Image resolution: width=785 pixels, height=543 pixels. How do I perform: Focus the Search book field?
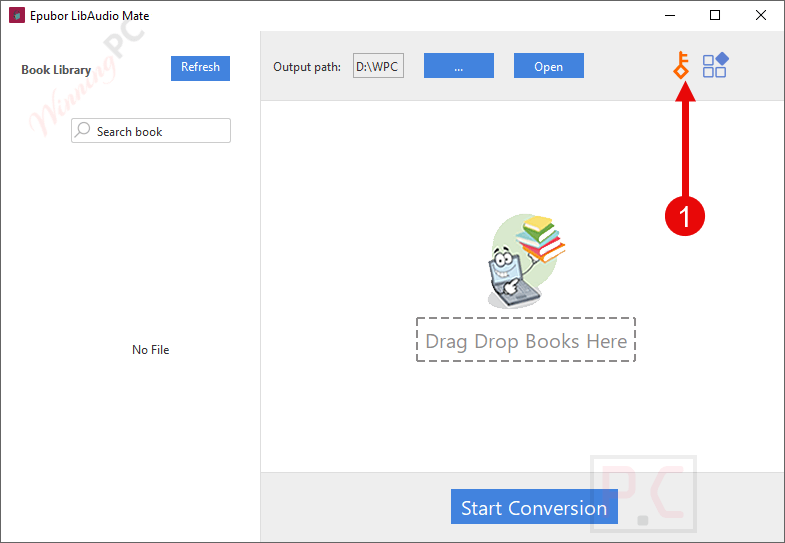(x=151, y=131)
